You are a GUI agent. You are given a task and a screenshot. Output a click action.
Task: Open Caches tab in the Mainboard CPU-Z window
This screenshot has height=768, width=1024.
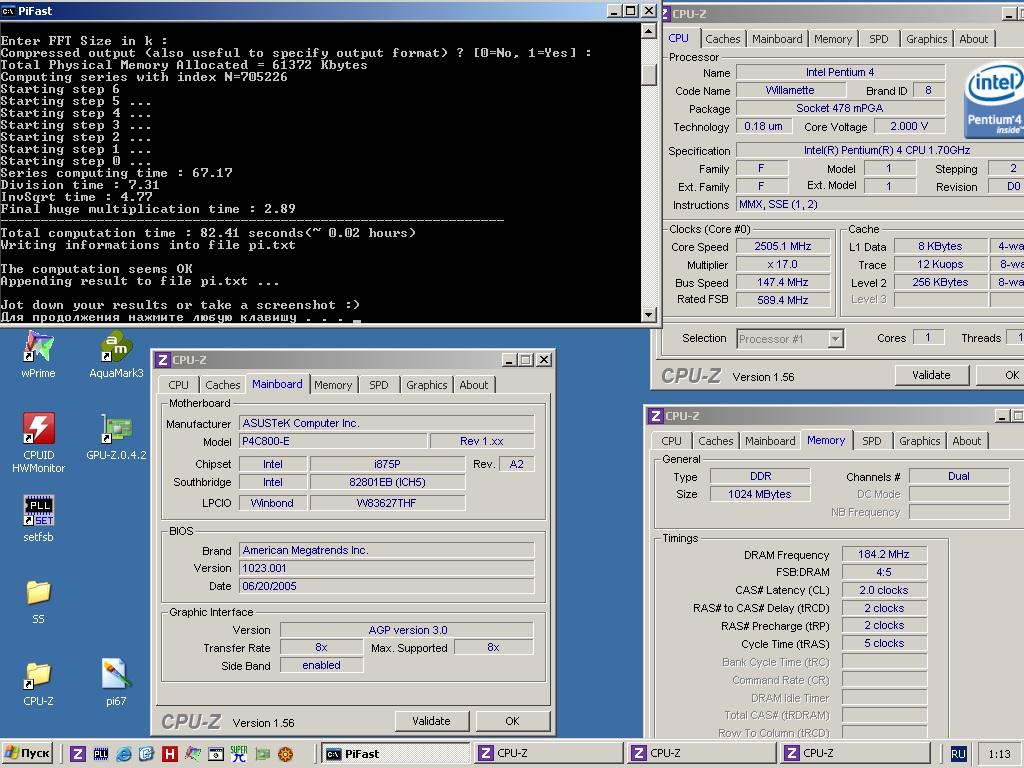[223, 385]
